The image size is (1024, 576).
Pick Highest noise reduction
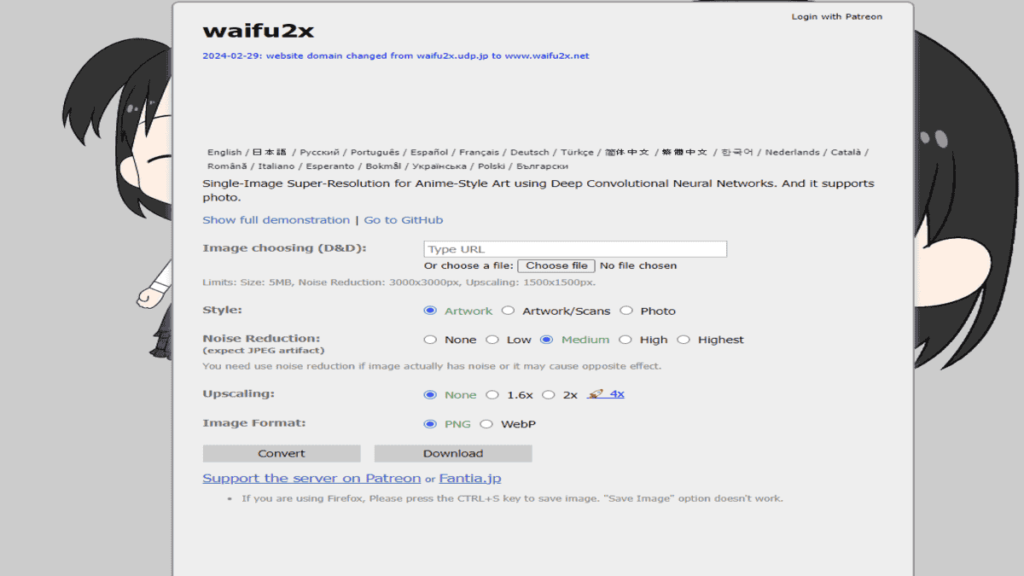(684, 340)
